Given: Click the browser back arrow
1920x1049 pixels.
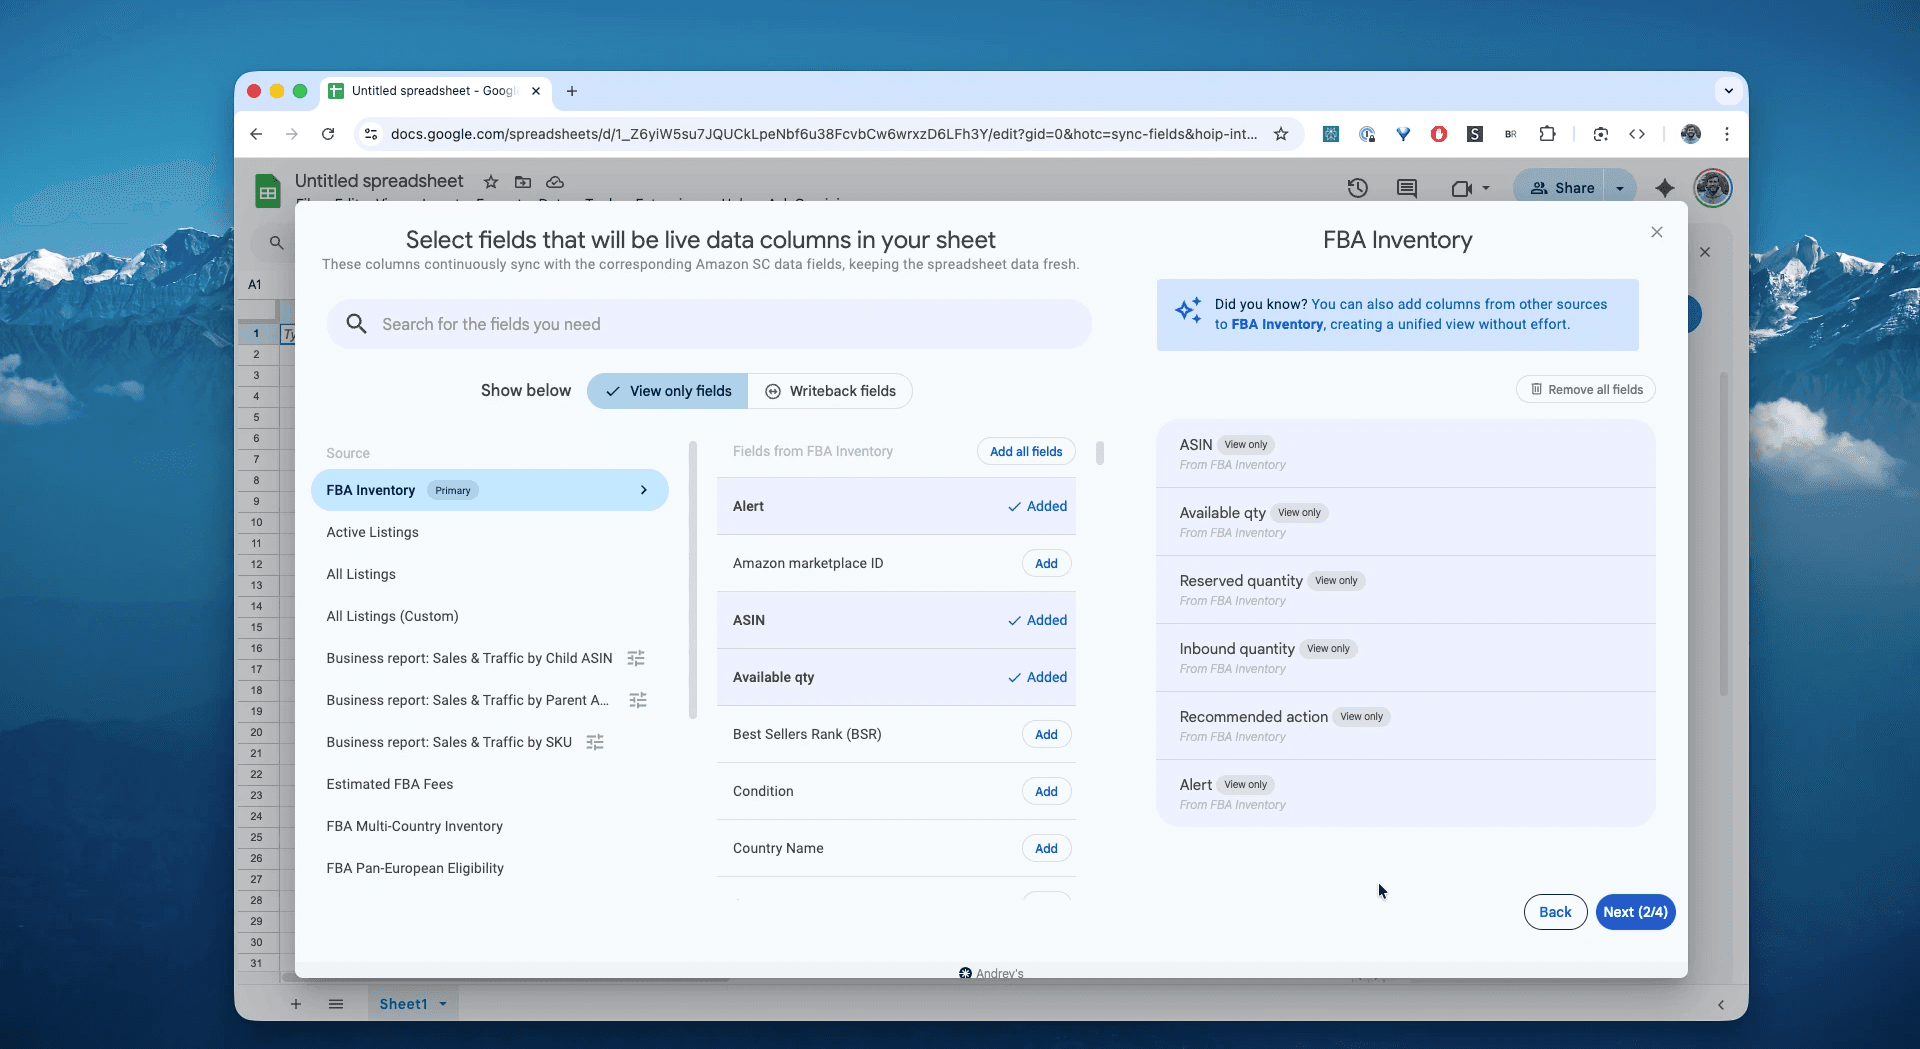Looking at the screenshot, I should [x=256, y=134].
